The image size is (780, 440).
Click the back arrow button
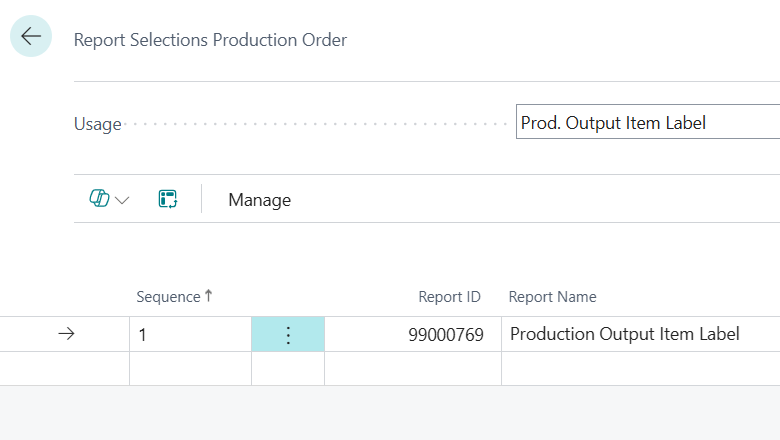[31, 37]
